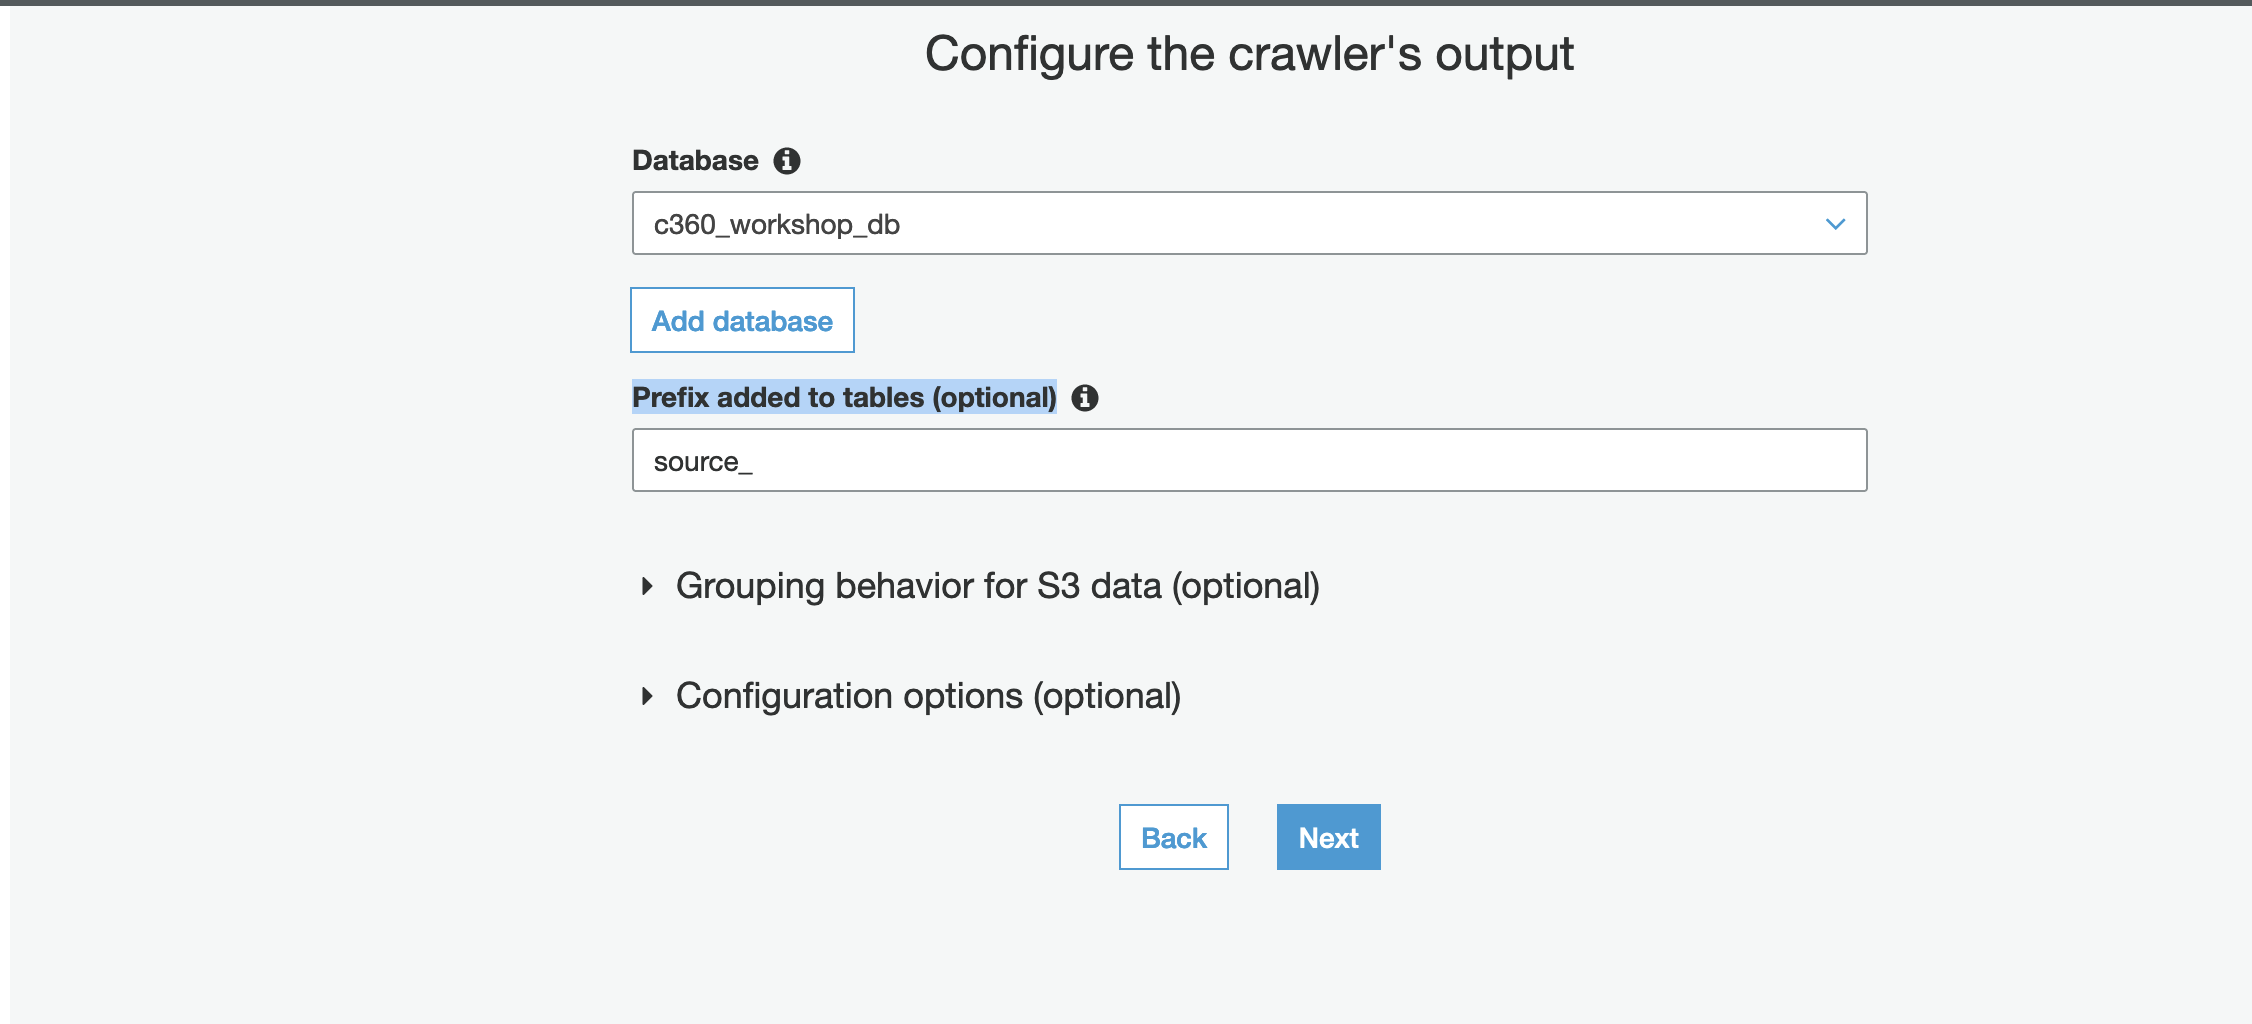This screenshot has height=1024, width=2252.
Task: Expand Configuration options via triangle icon
Action: click(x=647, y=696)
